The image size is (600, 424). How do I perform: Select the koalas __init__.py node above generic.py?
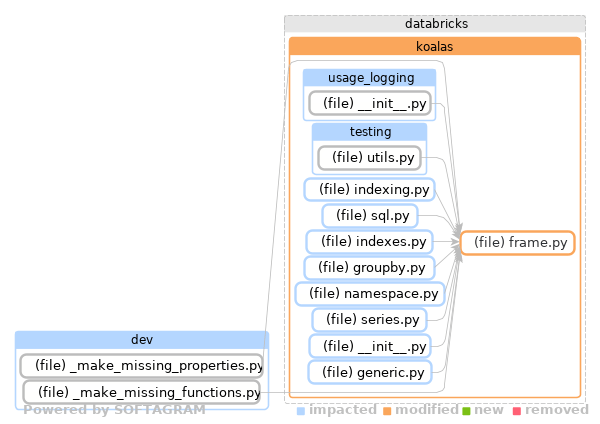tap(370, 346)
